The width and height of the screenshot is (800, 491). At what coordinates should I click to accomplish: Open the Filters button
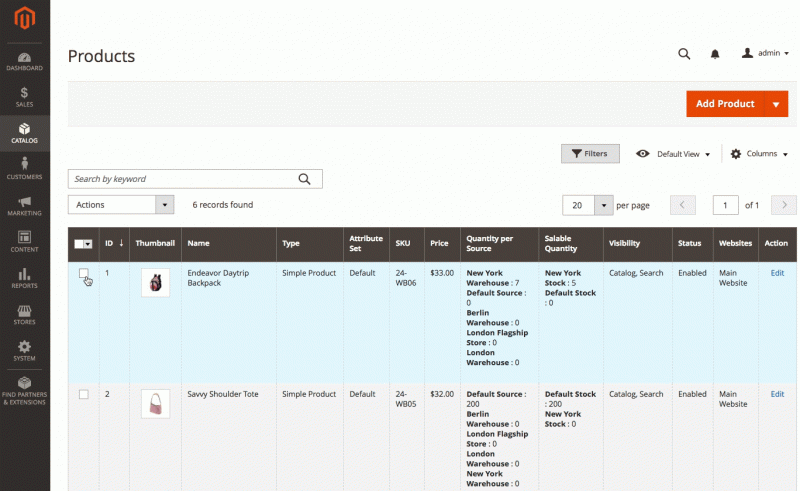click(590, 154)
